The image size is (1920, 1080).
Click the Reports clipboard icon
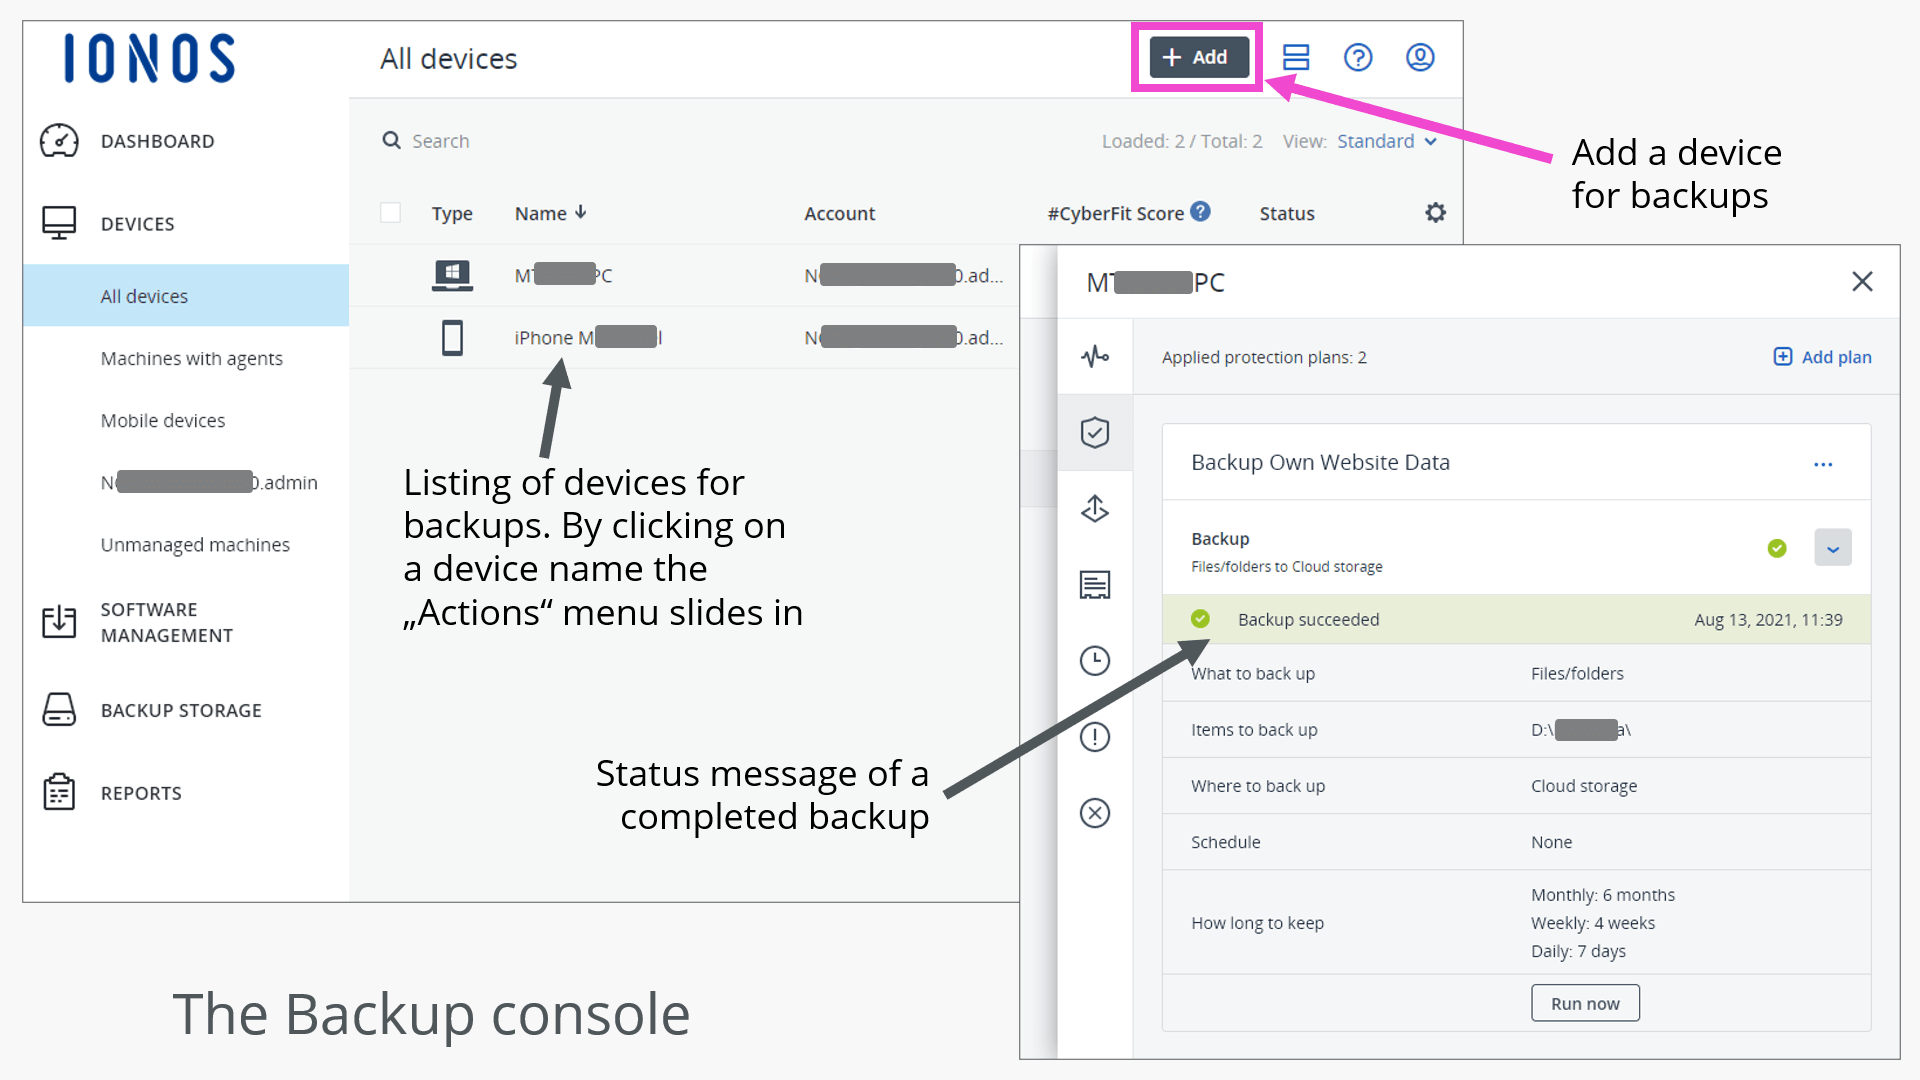click(59, 792)
